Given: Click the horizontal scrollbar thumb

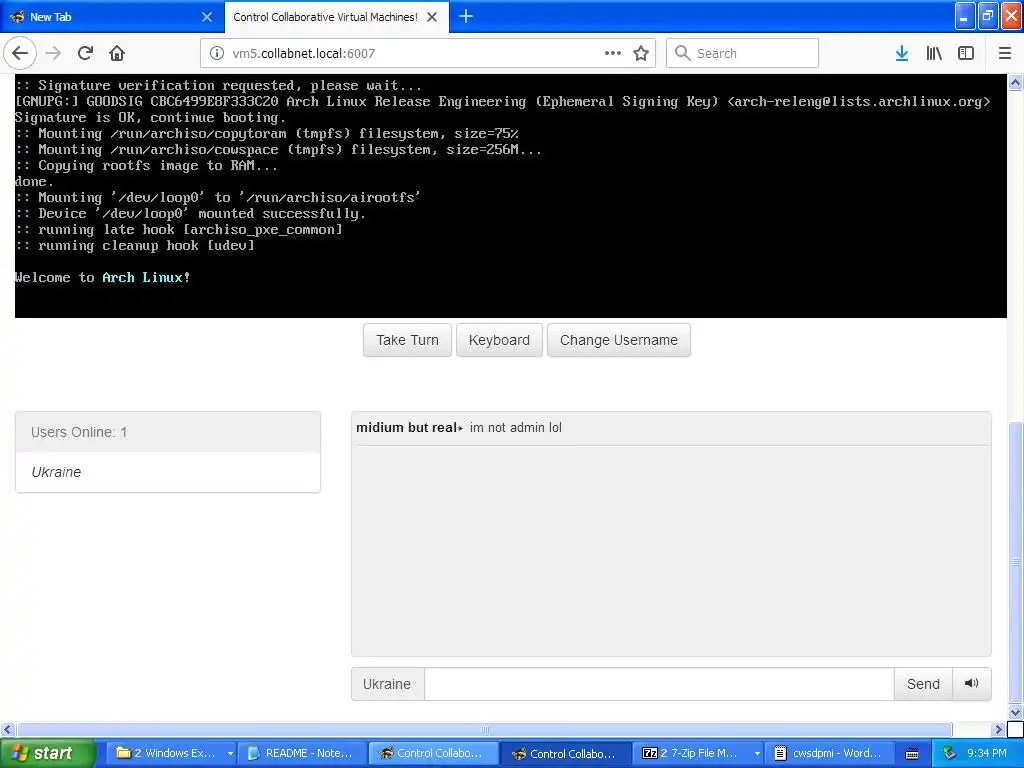Looking at the screenshot, I should click(484, 729).
